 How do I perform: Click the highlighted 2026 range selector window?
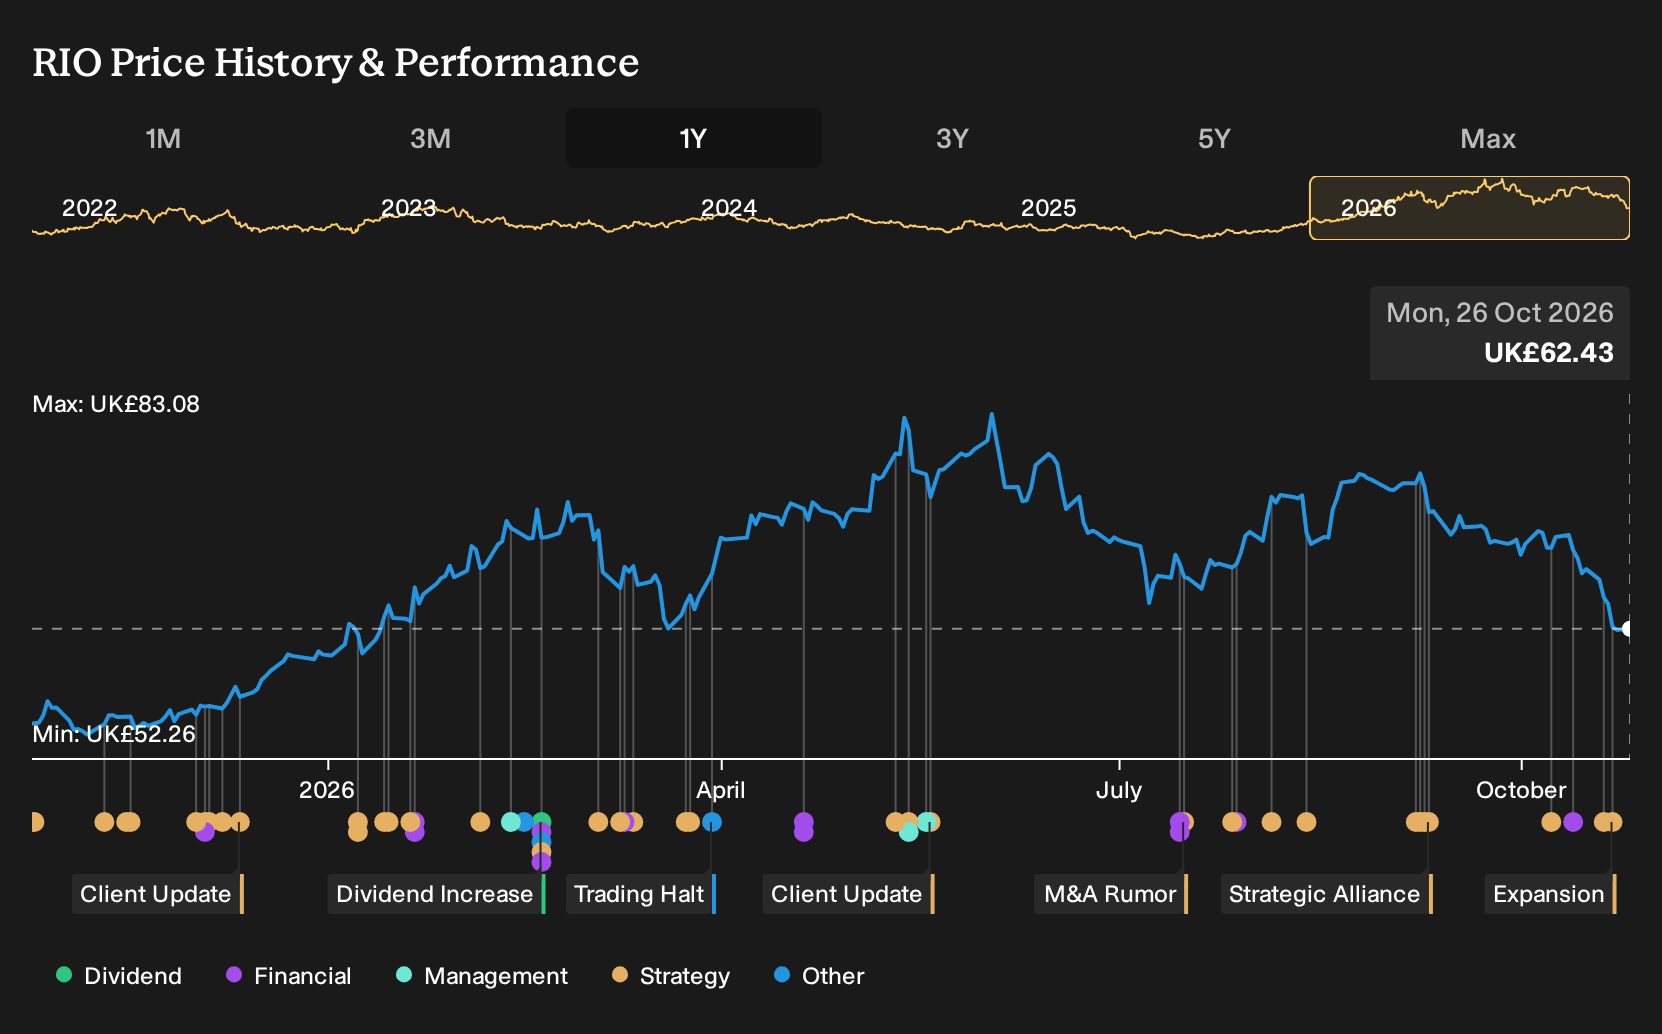[1469, 208]
